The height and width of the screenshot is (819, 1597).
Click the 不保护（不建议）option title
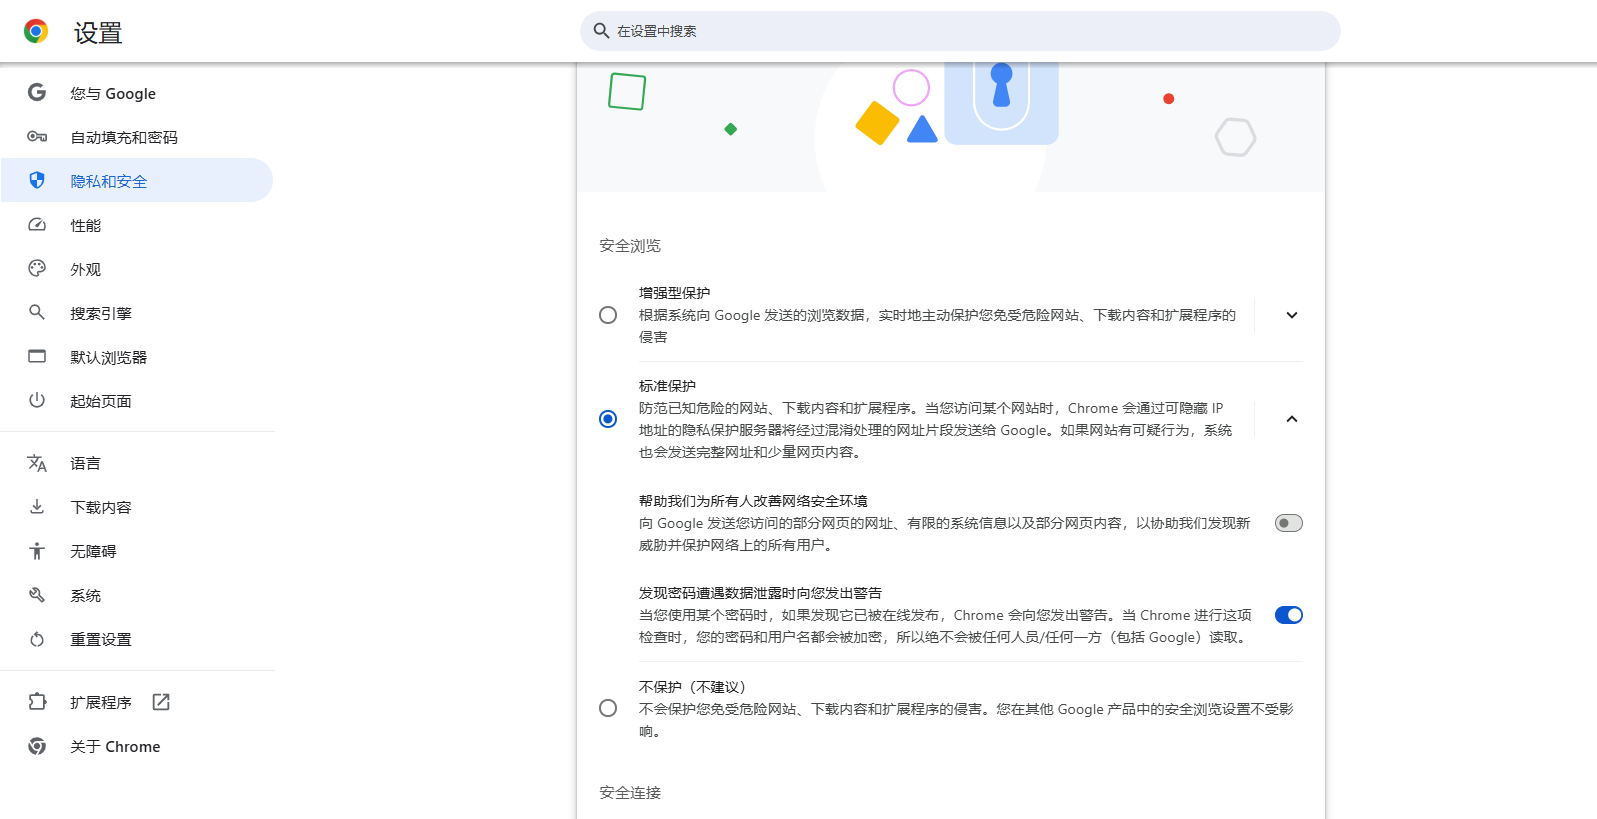pos(695,687)
